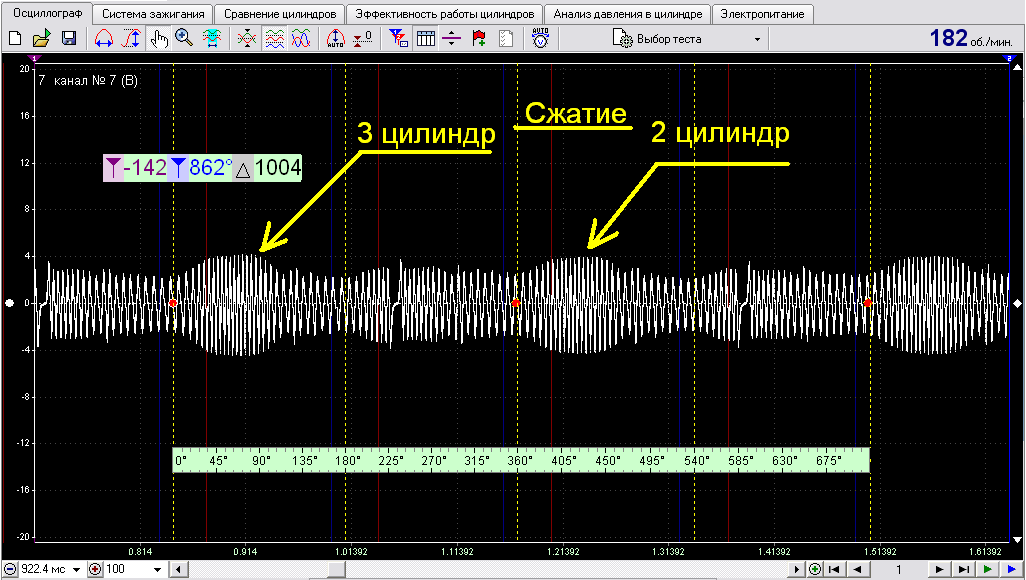Screen dimensions: 1026x580
Task: Open the 922.4 мс time scale dropdown
Action: [77, 570]
